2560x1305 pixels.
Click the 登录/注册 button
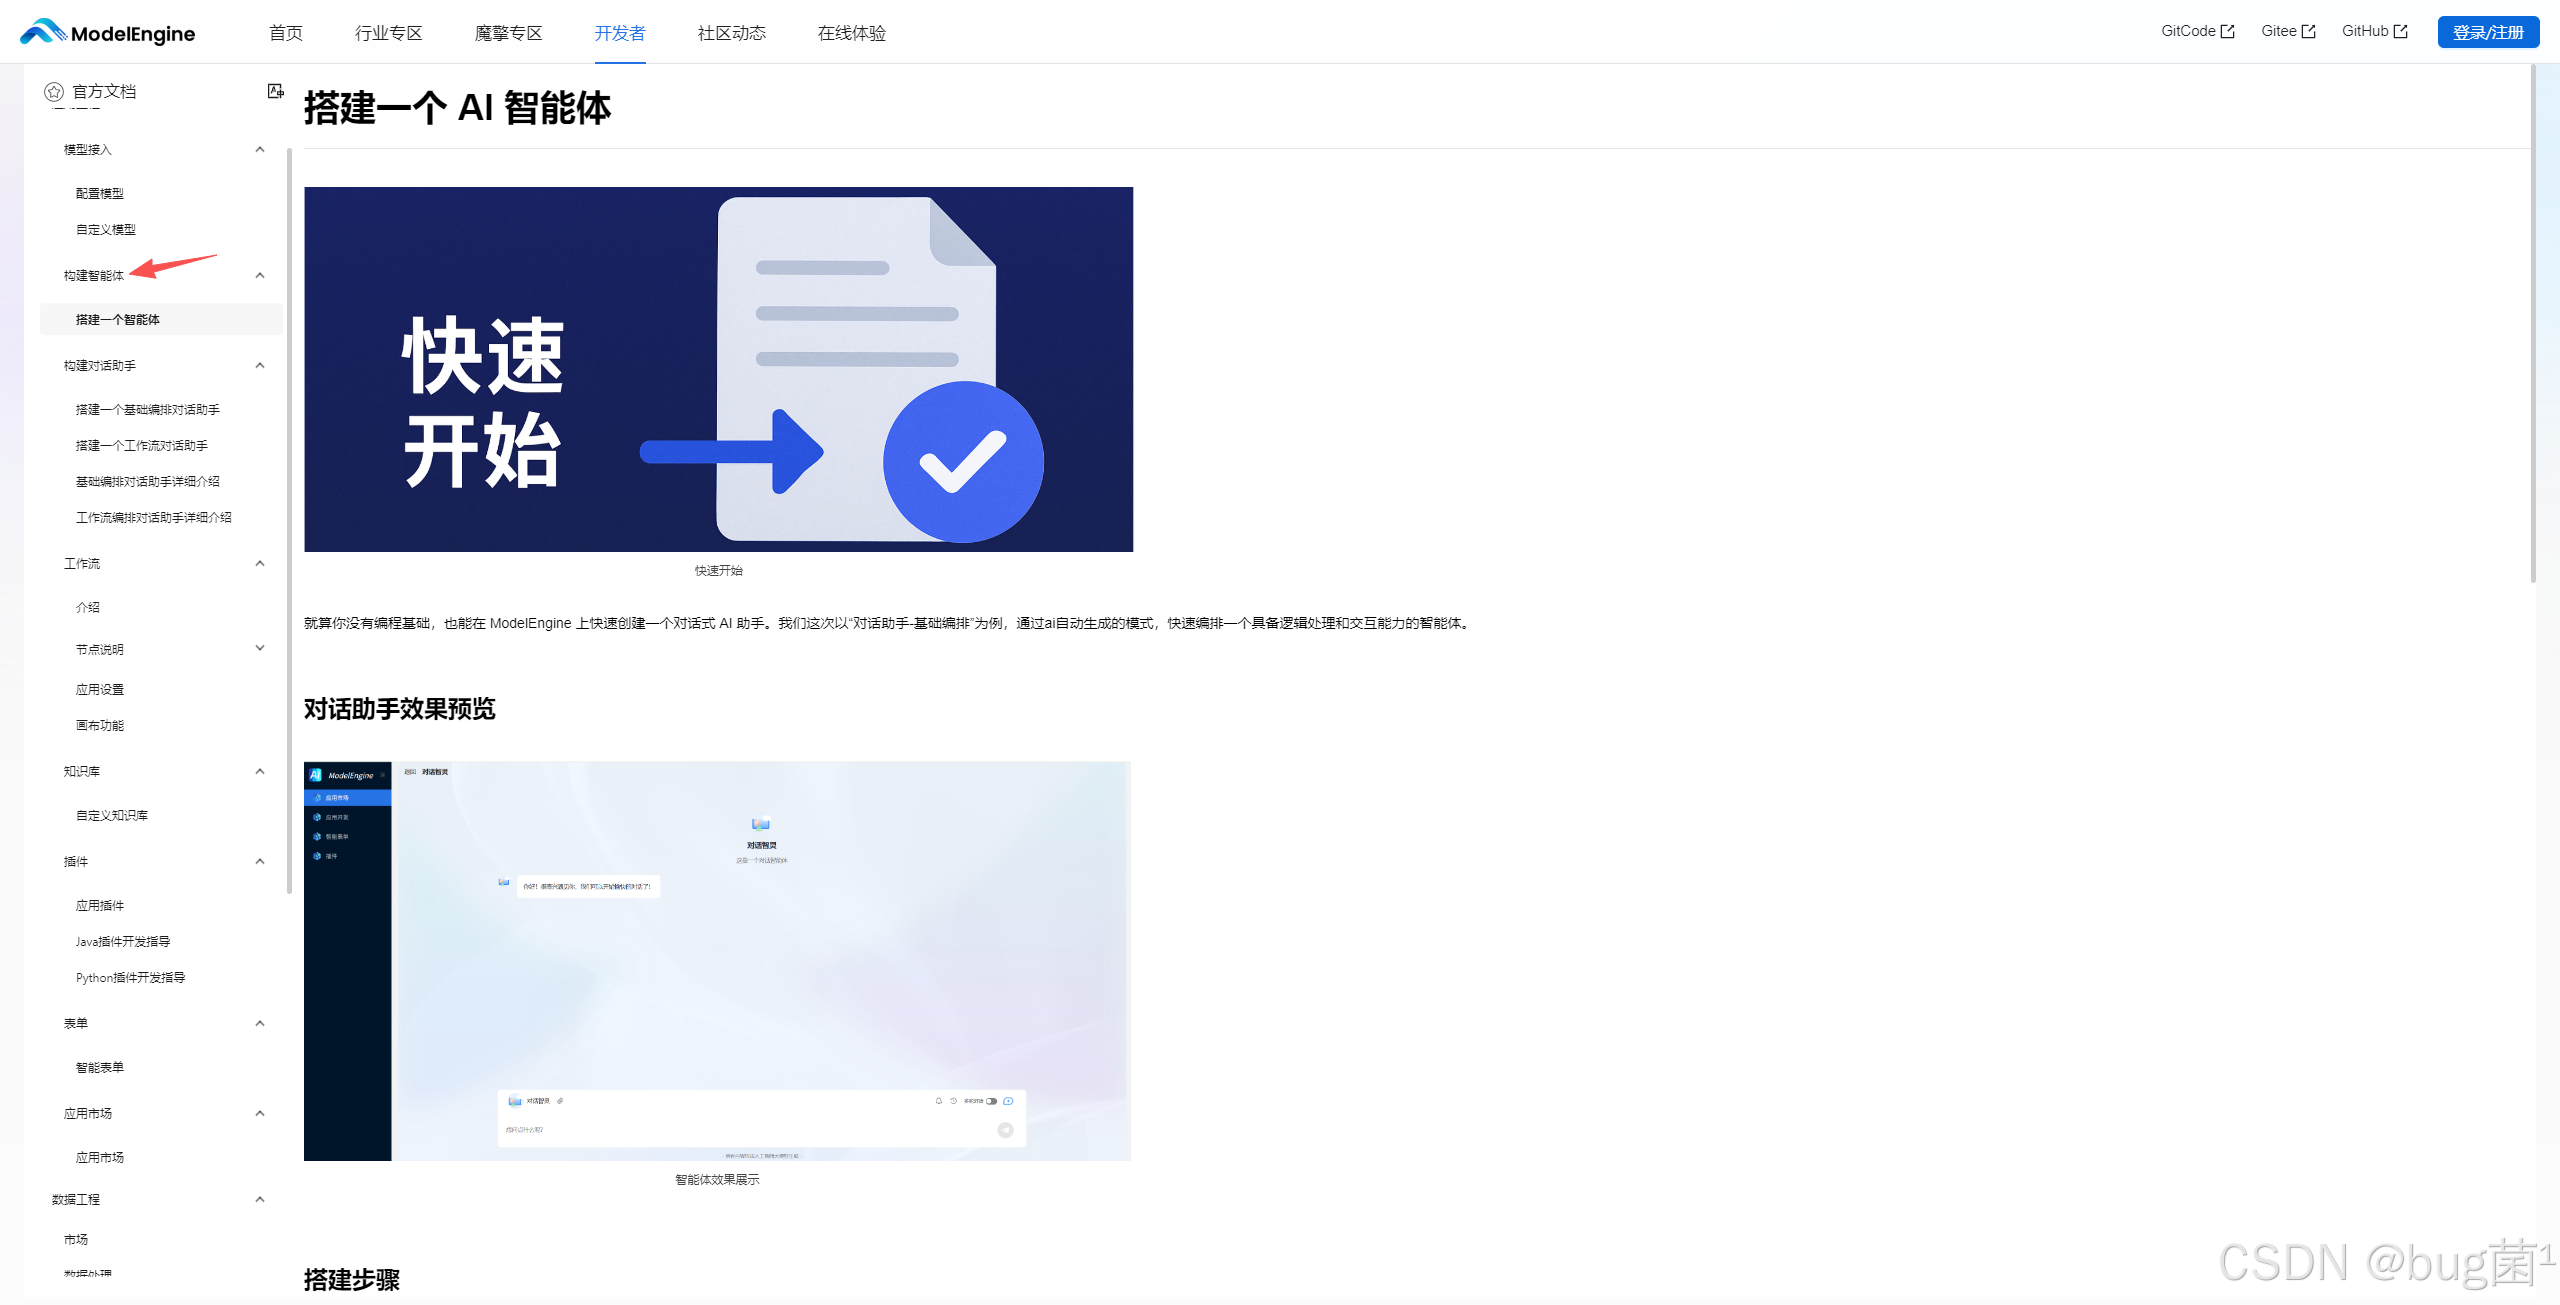point(2487,32)
